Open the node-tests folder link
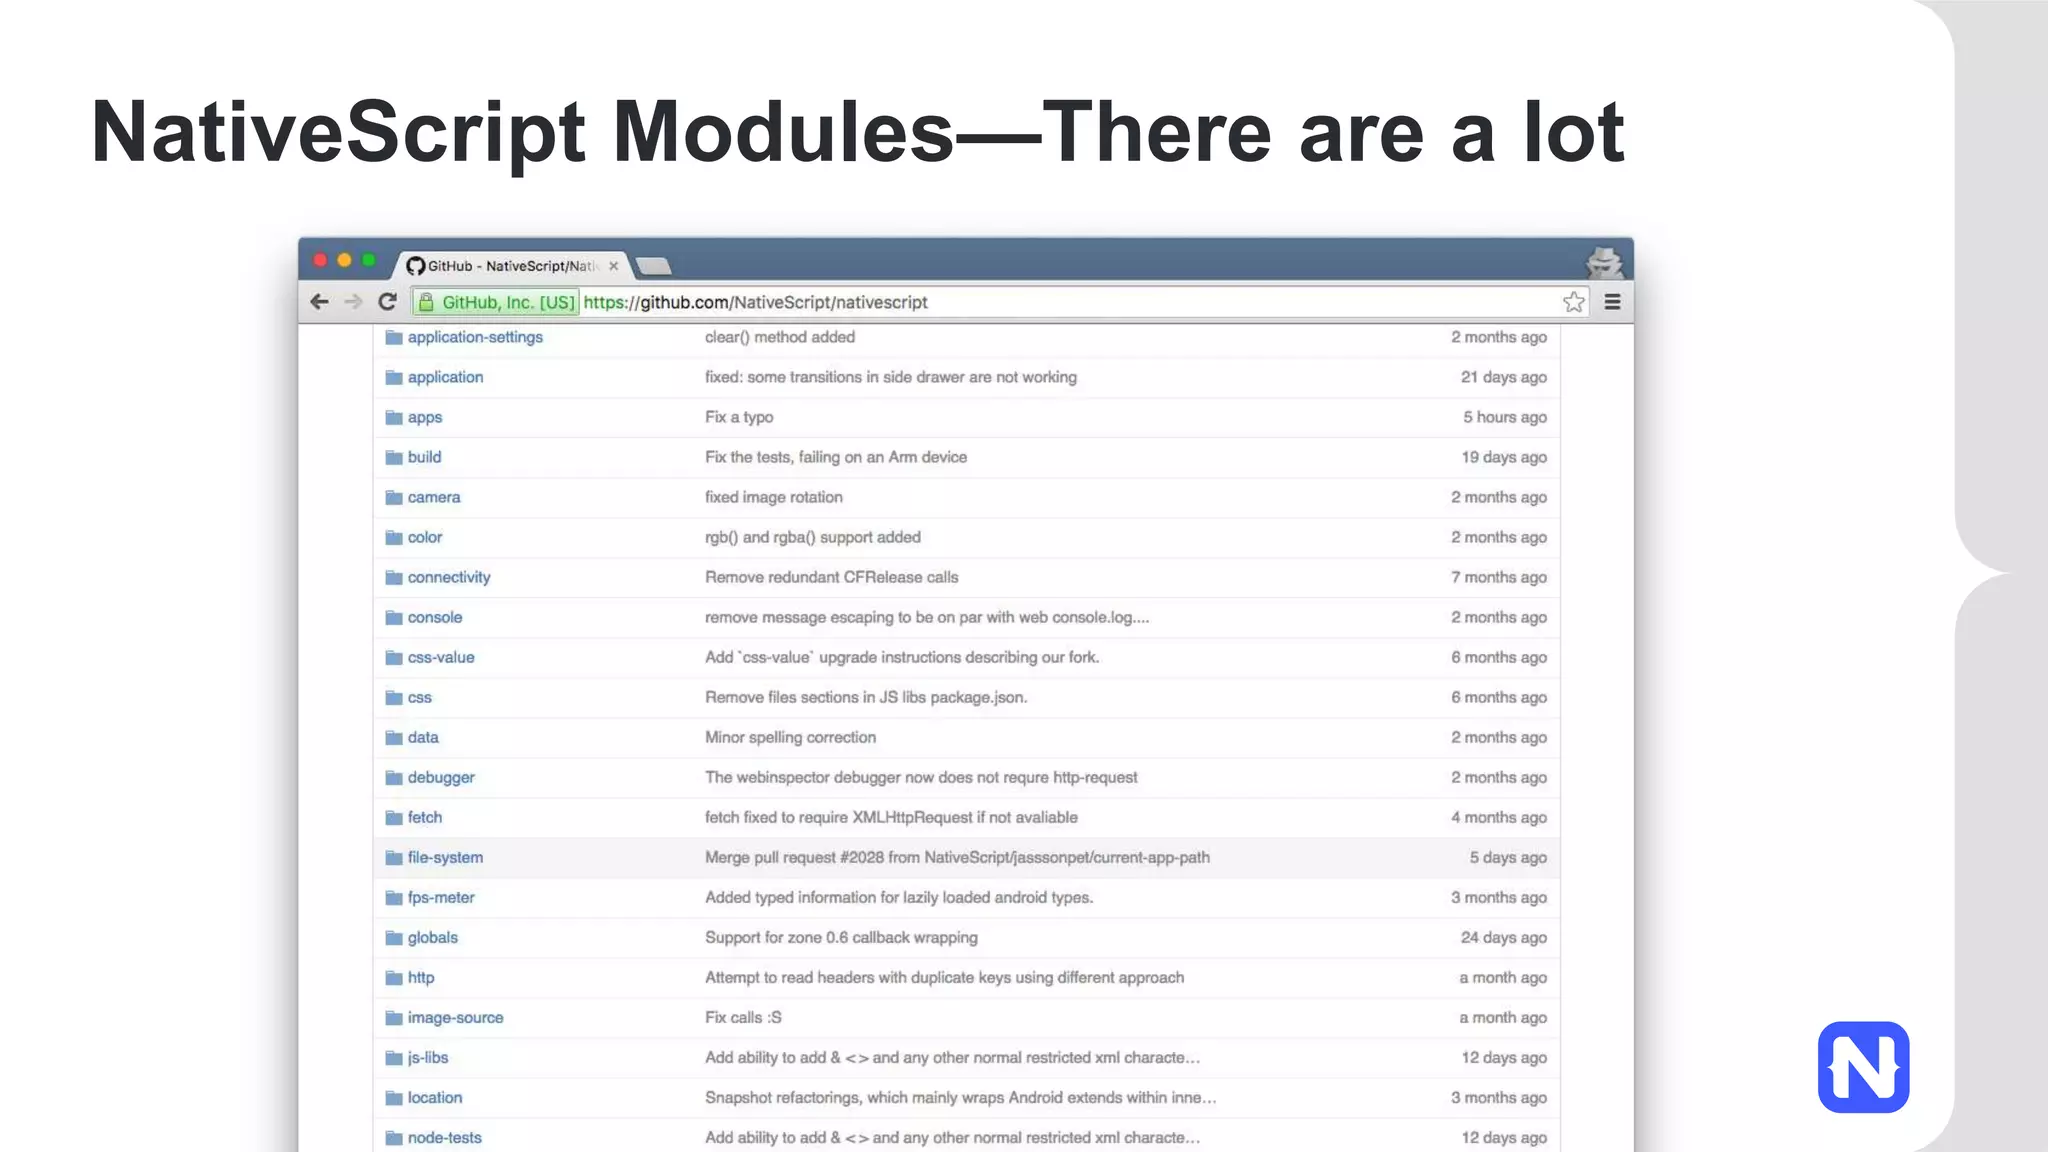 pos(444,1137)
